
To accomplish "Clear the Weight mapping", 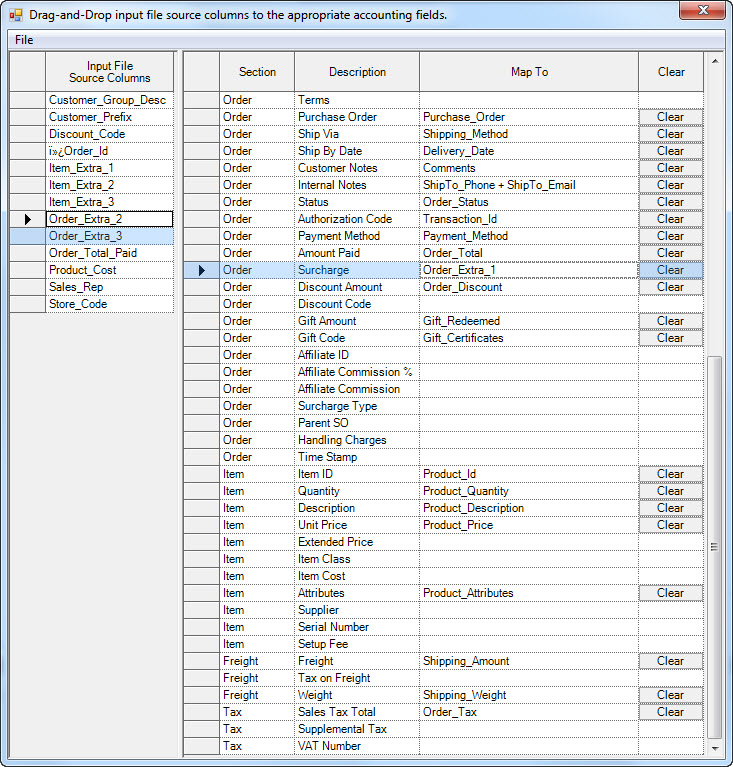I will (x=670, y=695).
